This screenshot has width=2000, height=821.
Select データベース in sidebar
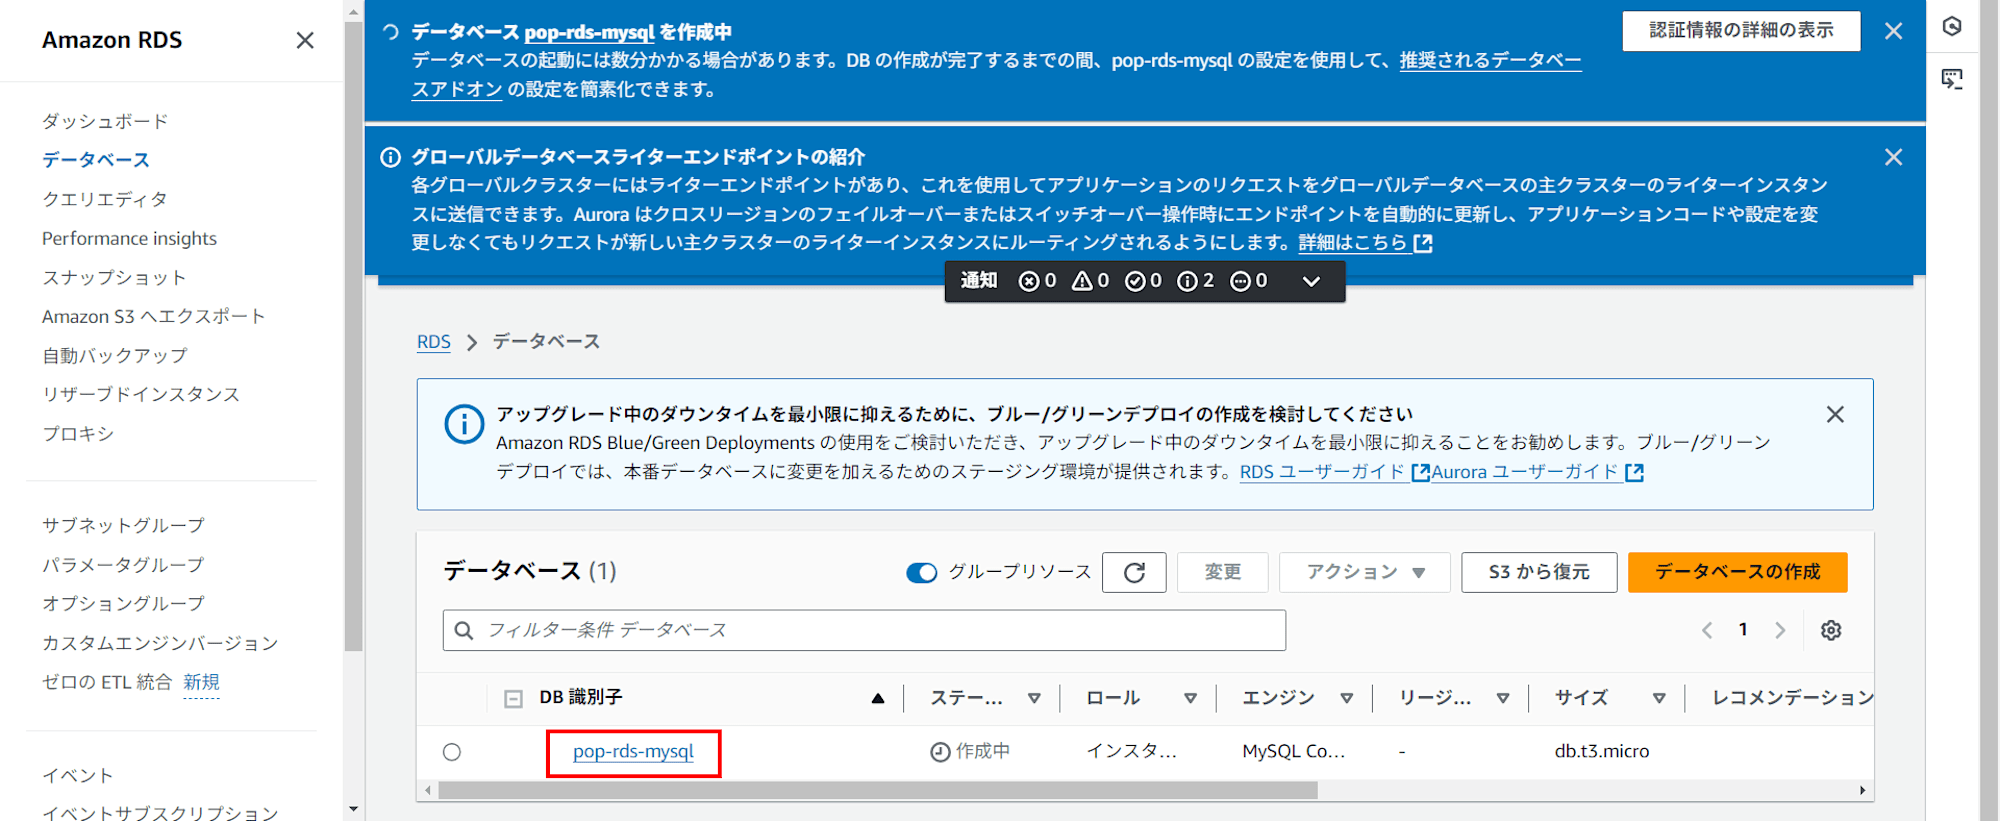coord(96,160)
